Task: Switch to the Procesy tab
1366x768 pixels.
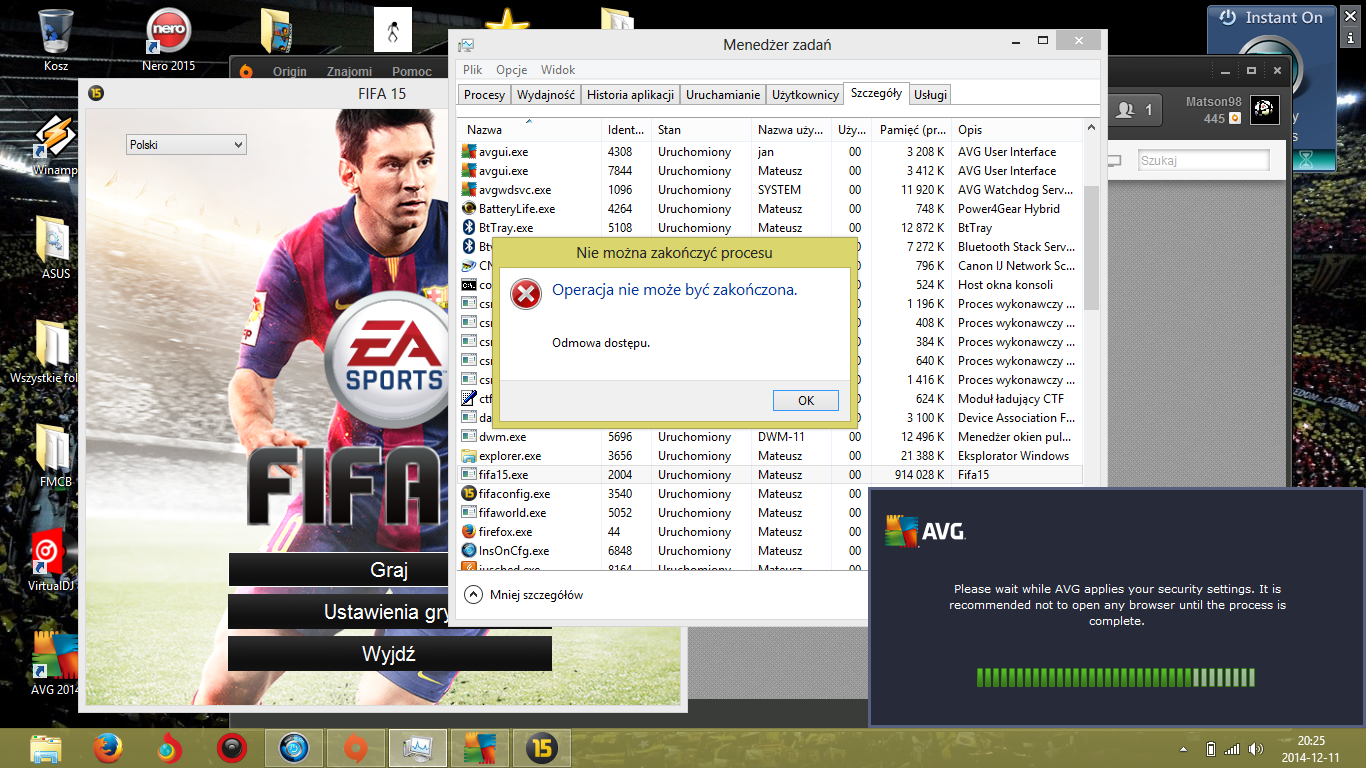Action: tap(485, 95)
